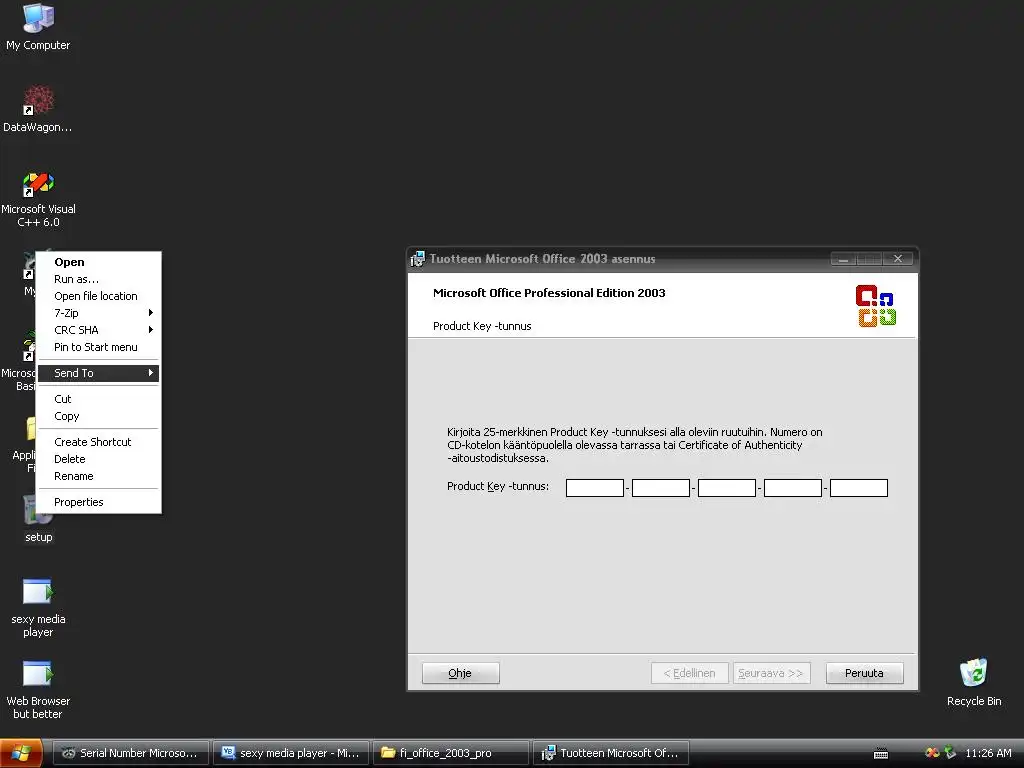This screenshot has width=1024, height=768.
Task: Choose Run as... in the context menu
Action: click(x=99, y=279)
